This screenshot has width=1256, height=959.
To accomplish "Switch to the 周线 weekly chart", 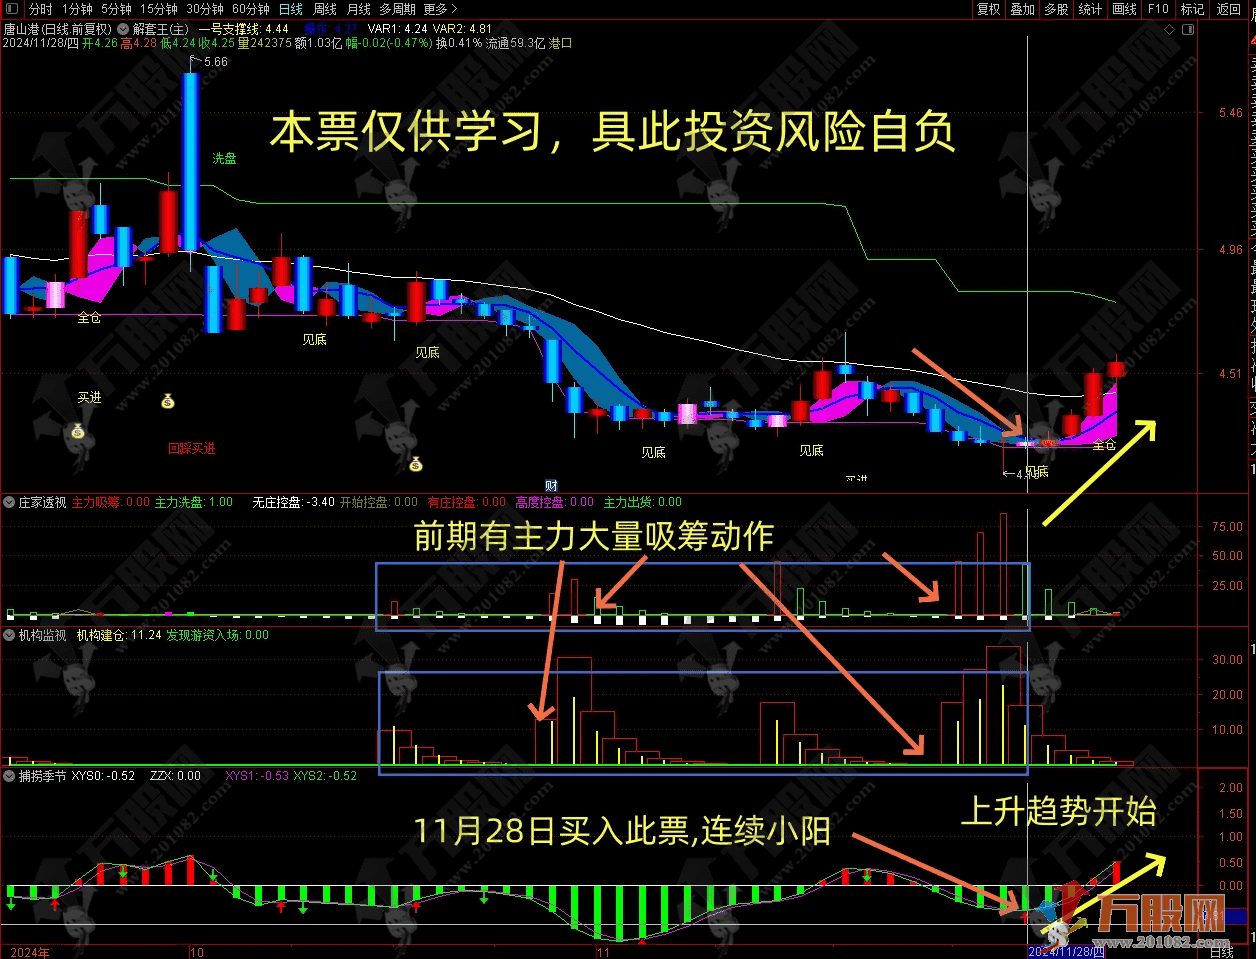I will [x=325, y=9].
